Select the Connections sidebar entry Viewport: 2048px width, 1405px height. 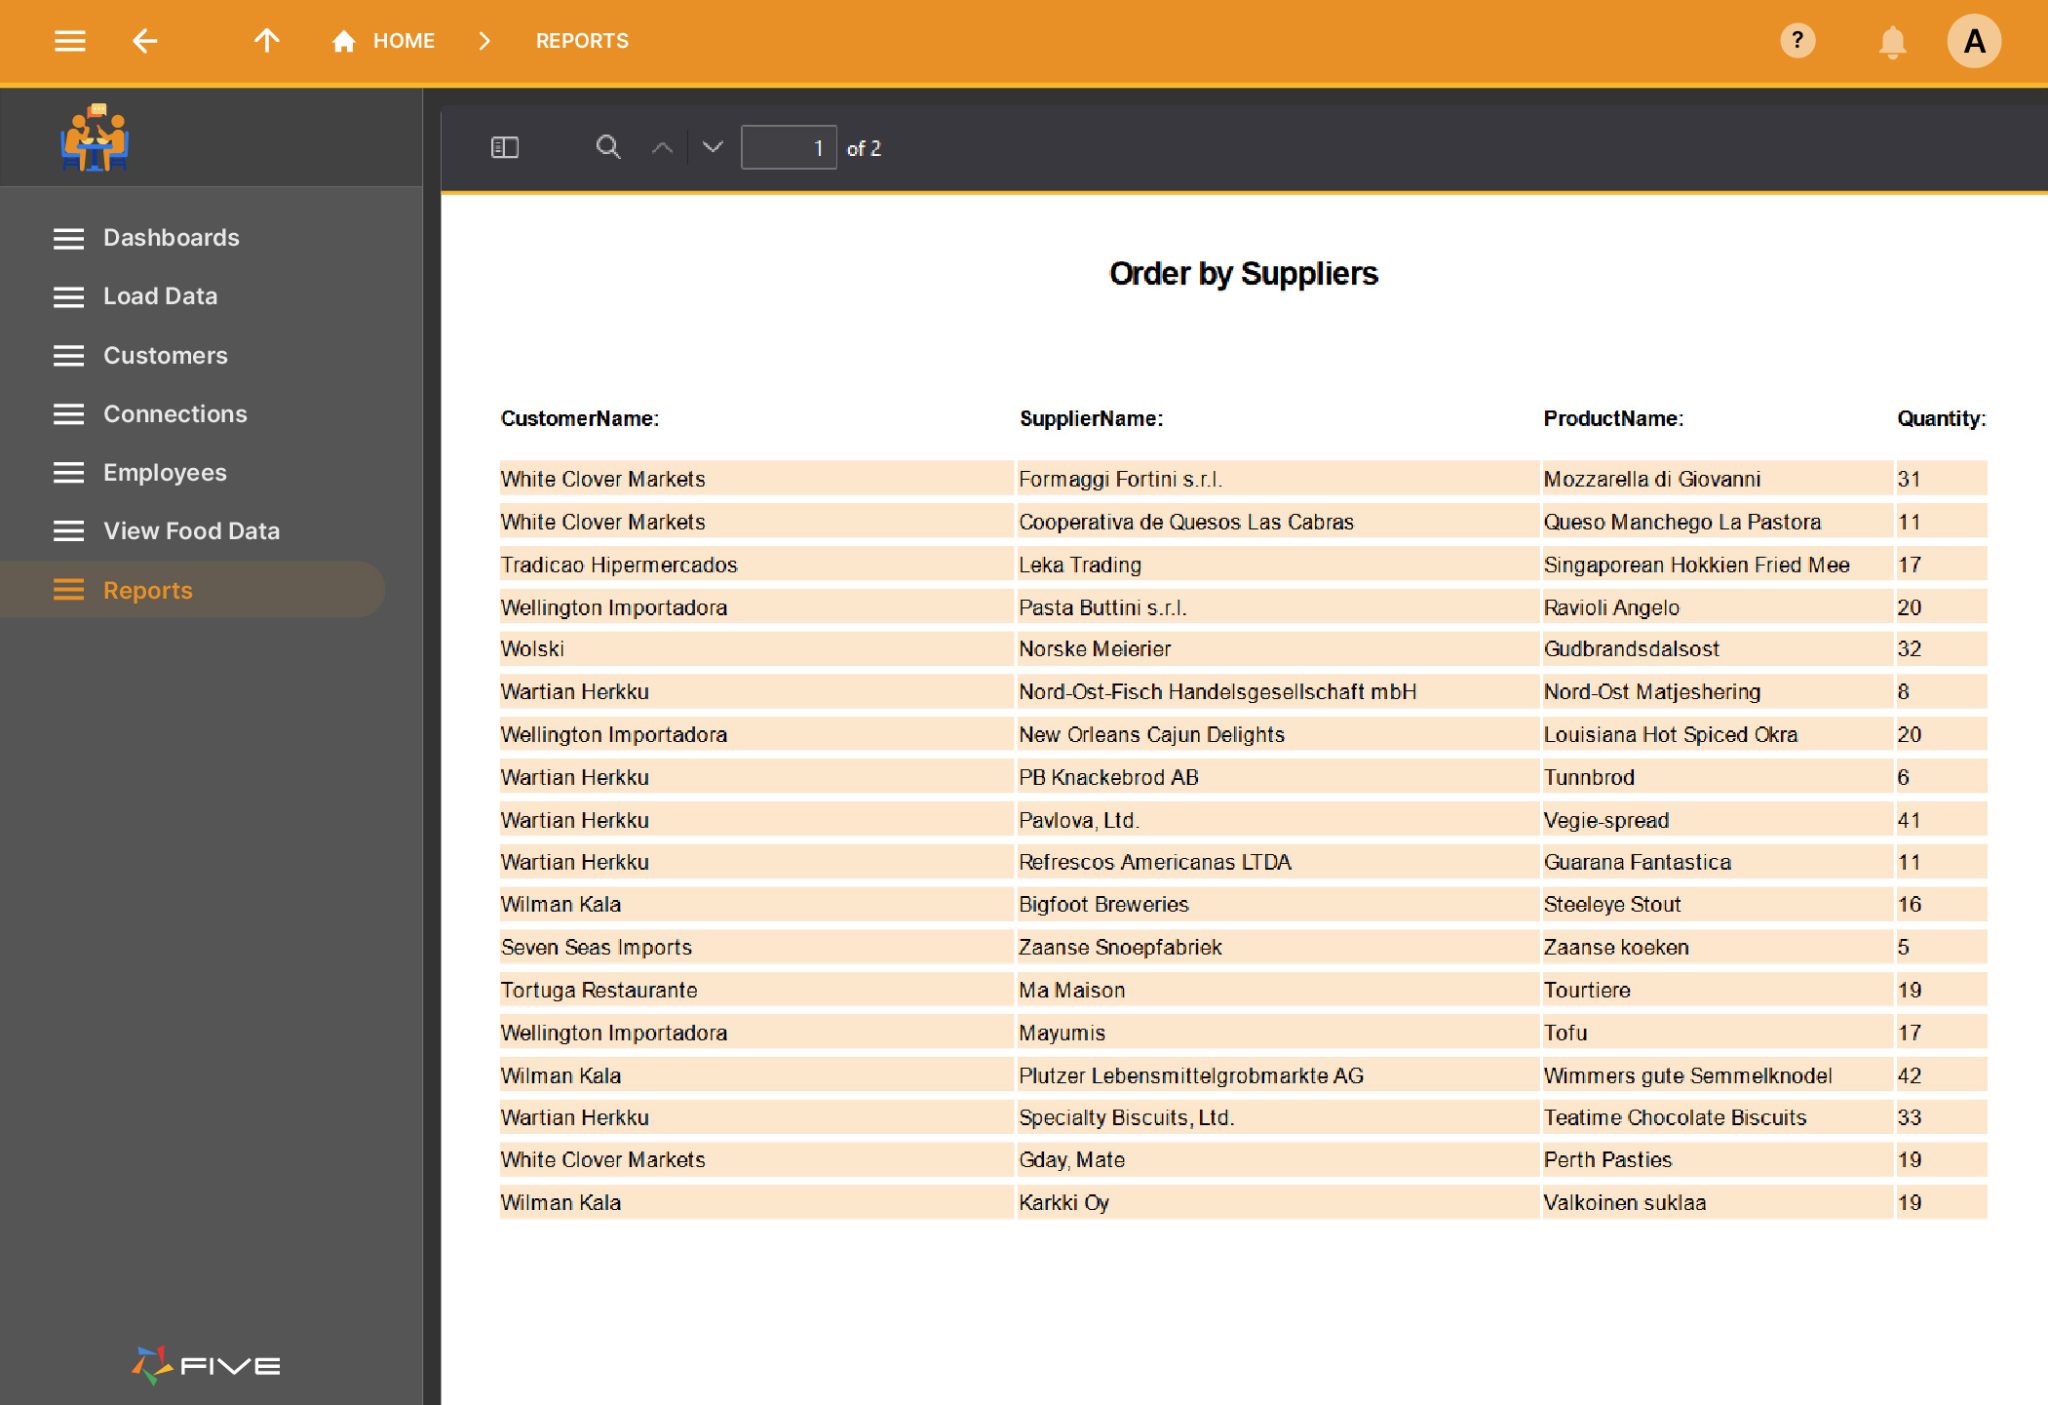coord(176,413)
